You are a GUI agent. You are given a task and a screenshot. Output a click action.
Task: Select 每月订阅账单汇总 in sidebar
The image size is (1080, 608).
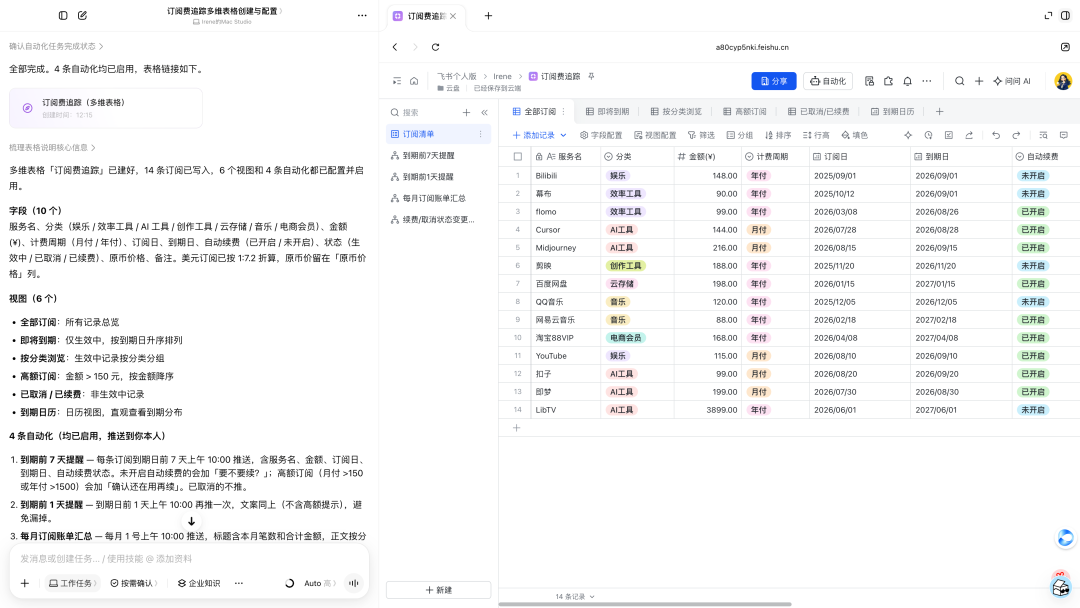tap(438, 198)
